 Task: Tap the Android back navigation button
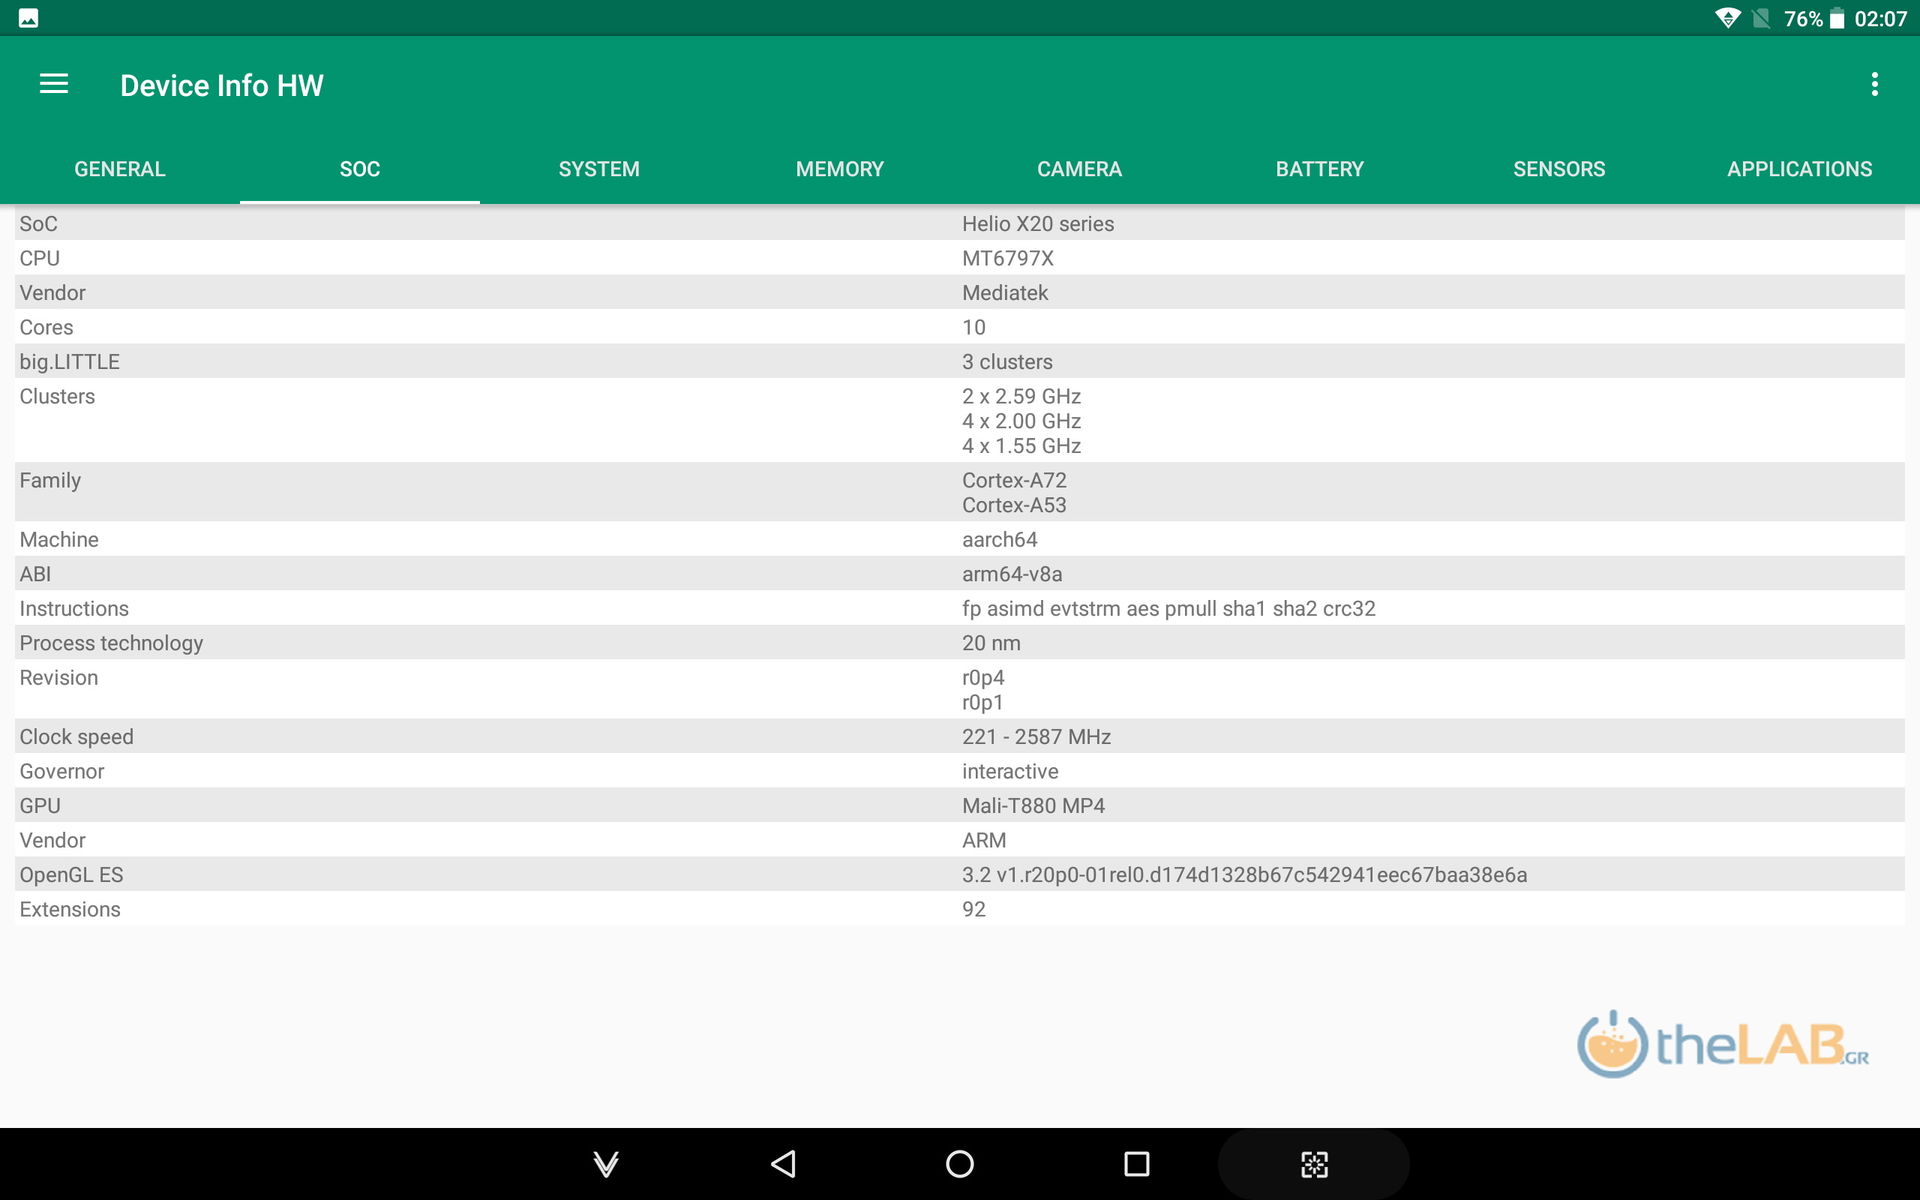[x=784, y=1163]
